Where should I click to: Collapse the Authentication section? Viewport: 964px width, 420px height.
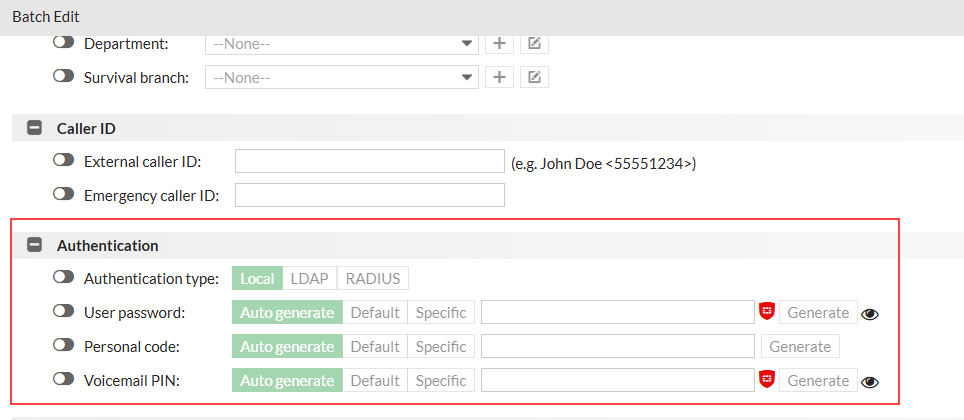pos(35,245)
